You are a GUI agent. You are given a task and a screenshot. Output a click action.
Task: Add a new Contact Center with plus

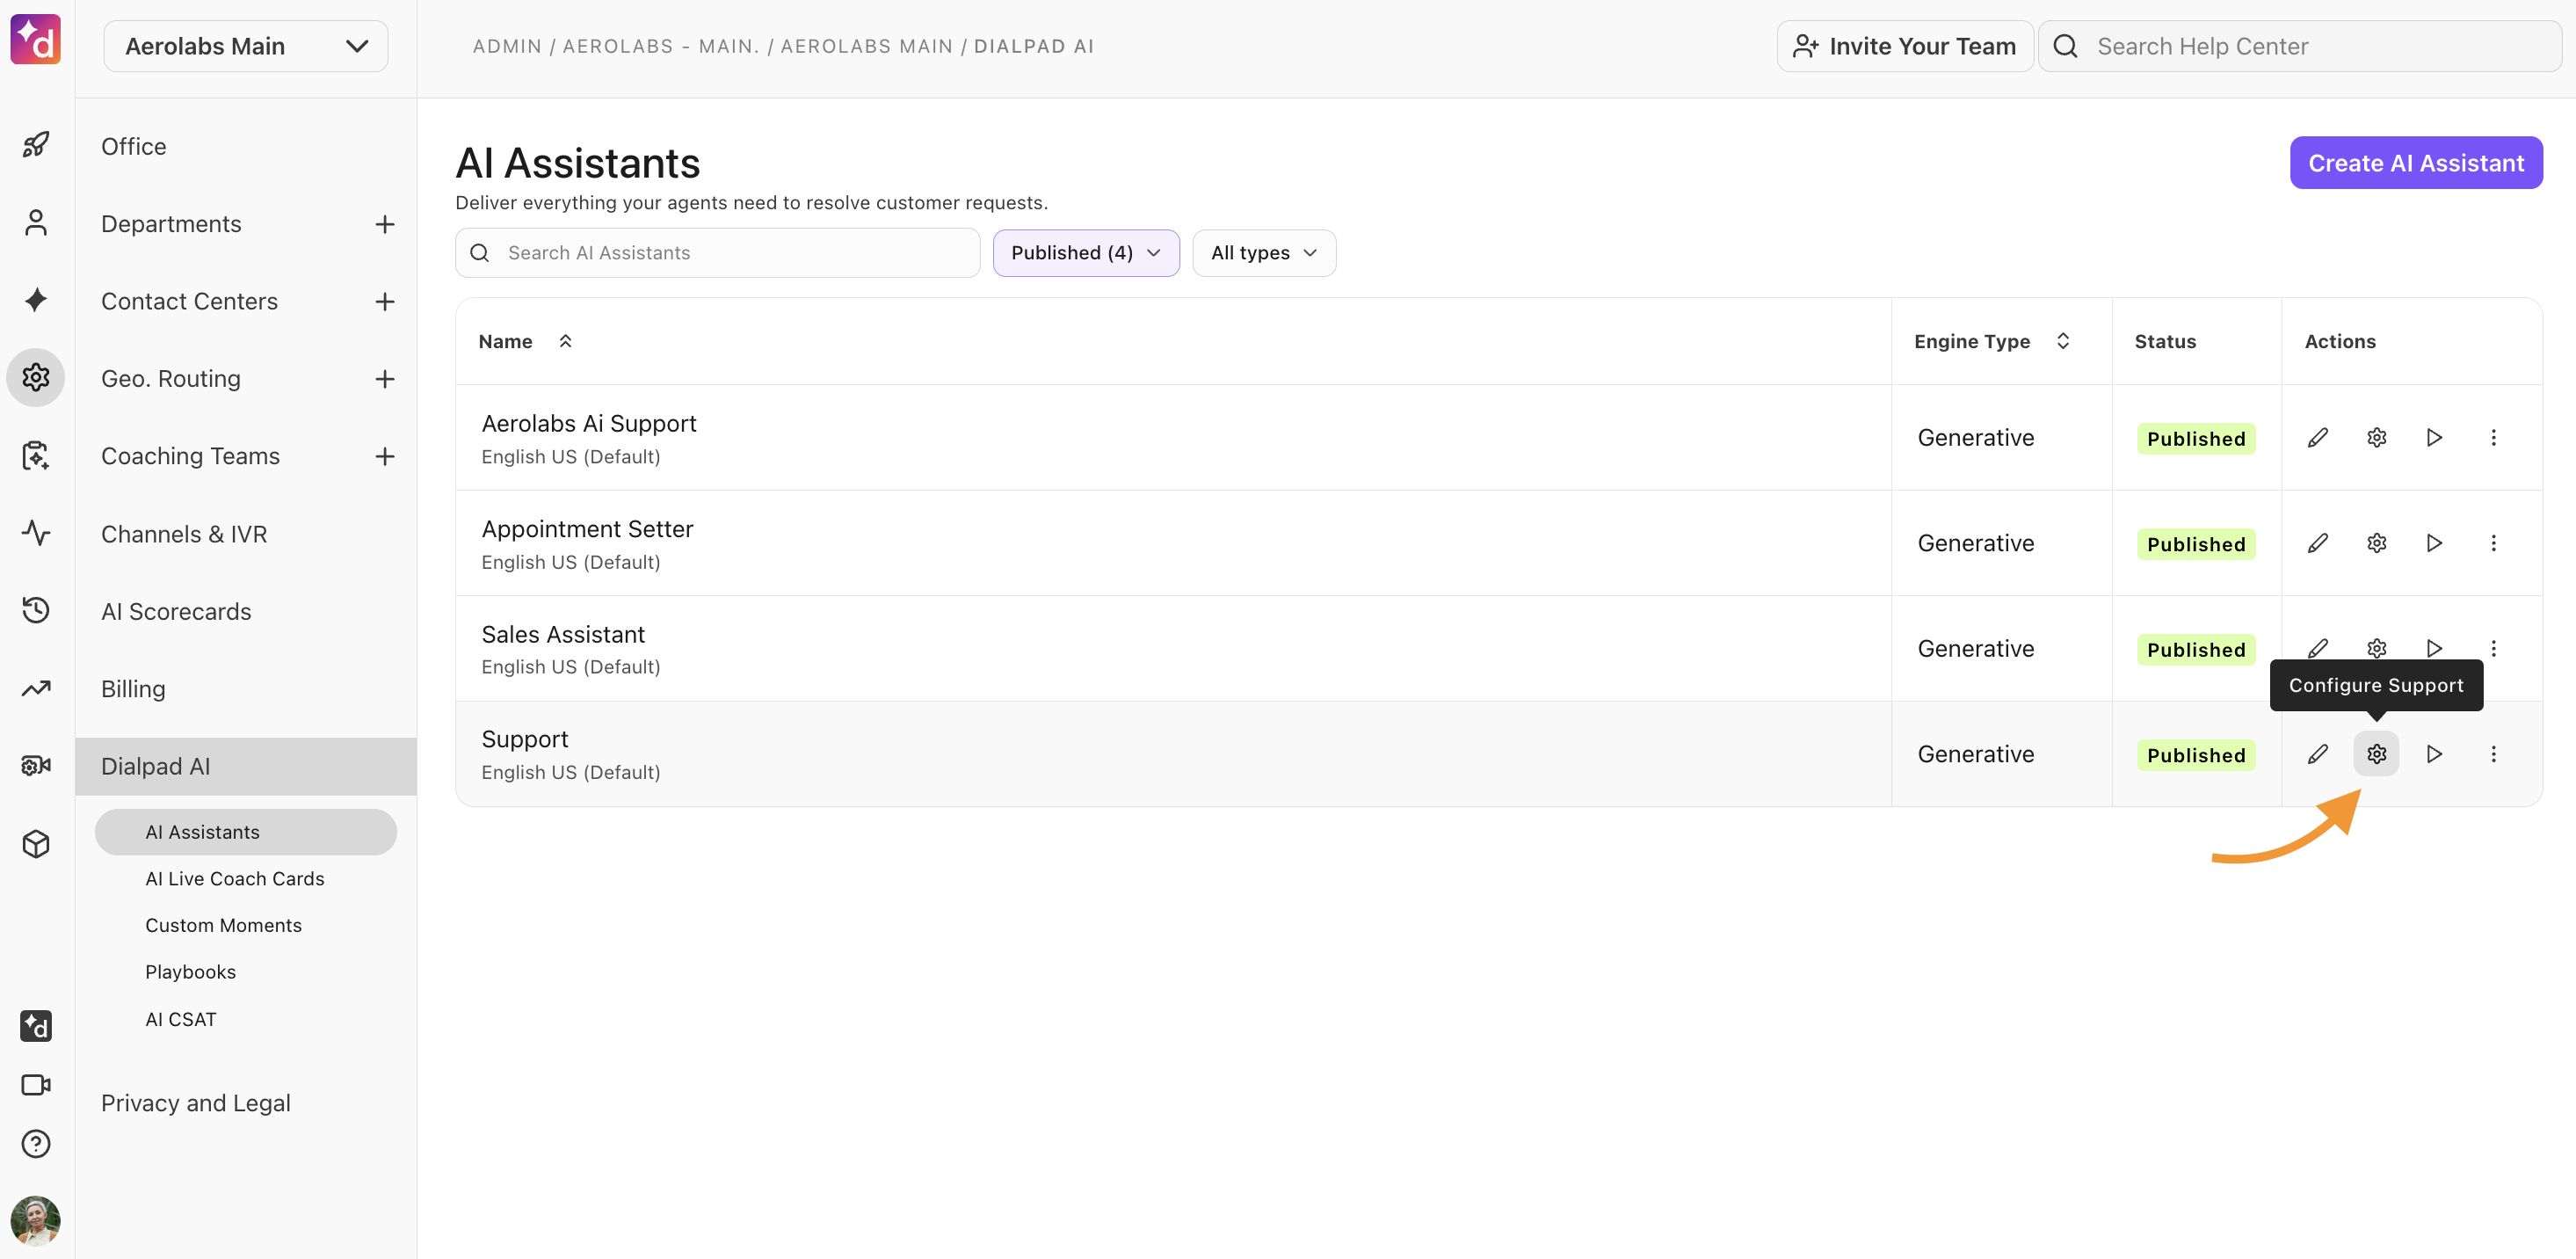pos(385,301)
